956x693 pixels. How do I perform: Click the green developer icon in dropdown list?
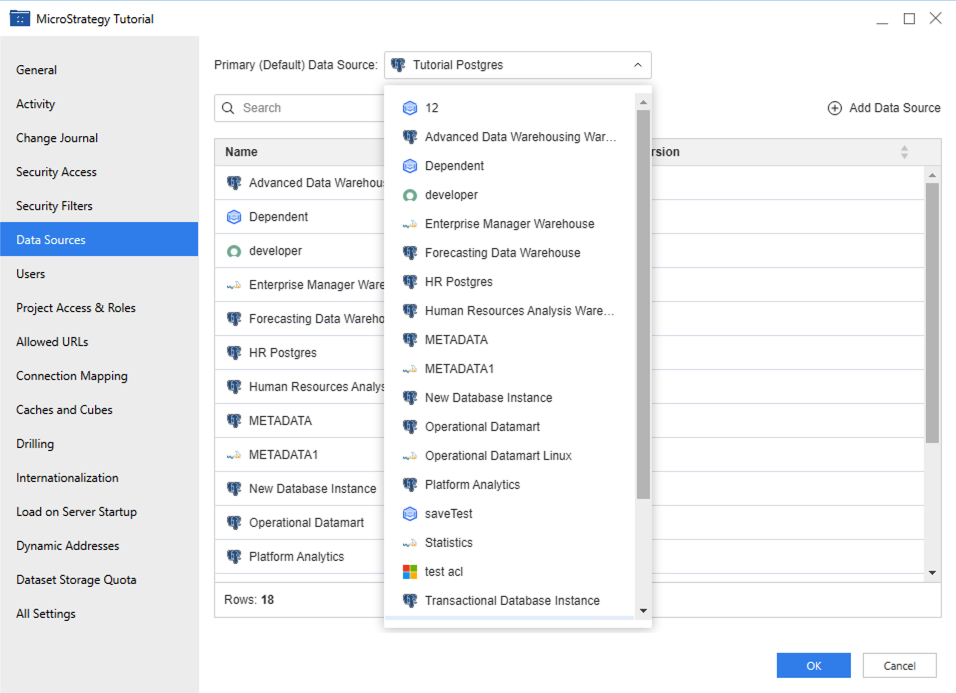tap(409, 195)
